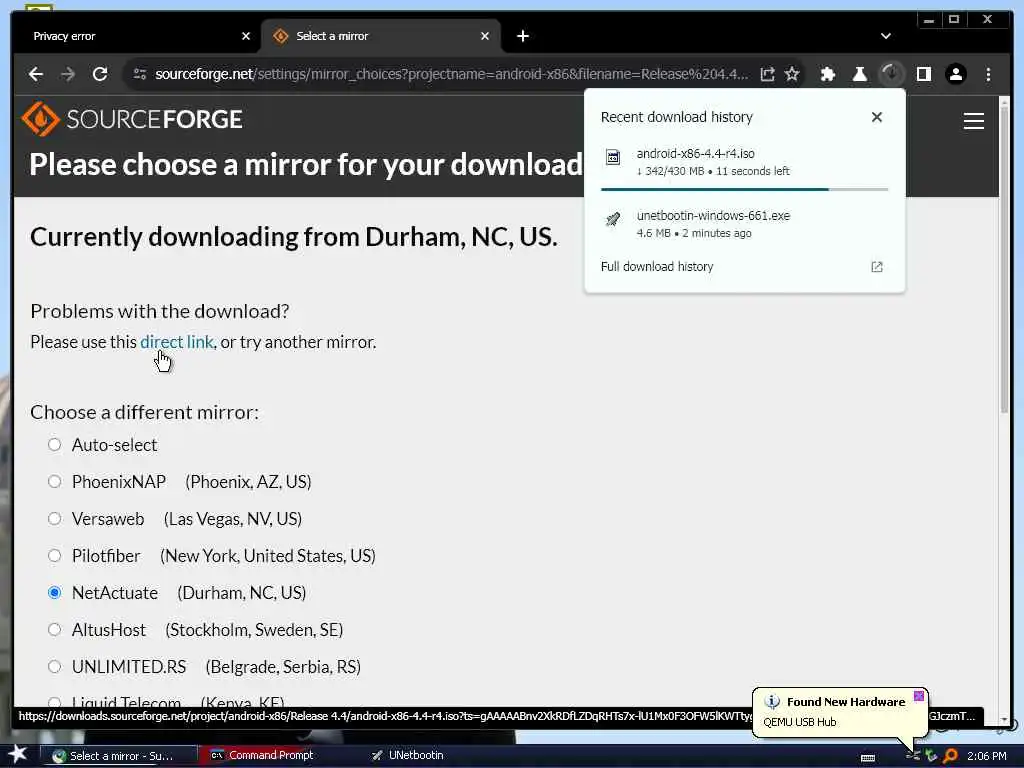Switch to UNetbootin in taskbar
1024x768 pixels.
tap(408, 756)
